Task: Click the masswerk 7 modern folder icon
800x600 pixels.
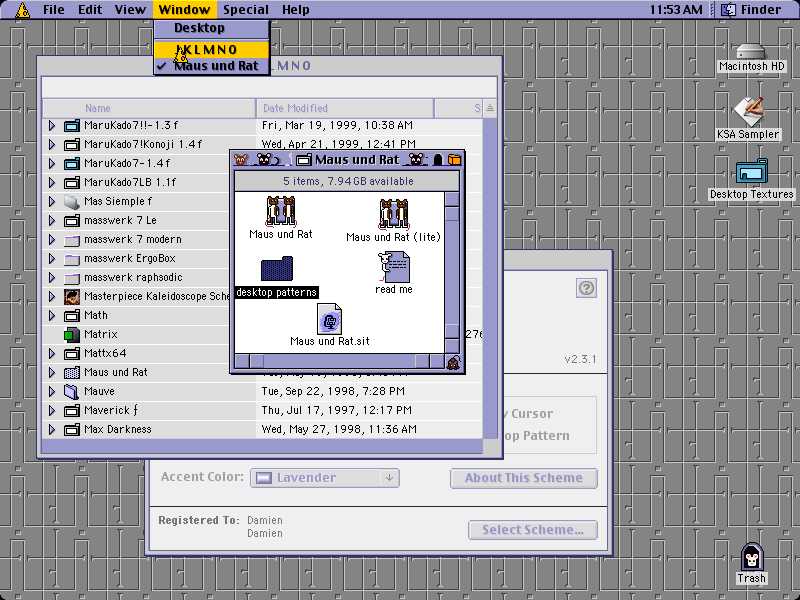Action: pyautogui.click(x=72, y=240)
